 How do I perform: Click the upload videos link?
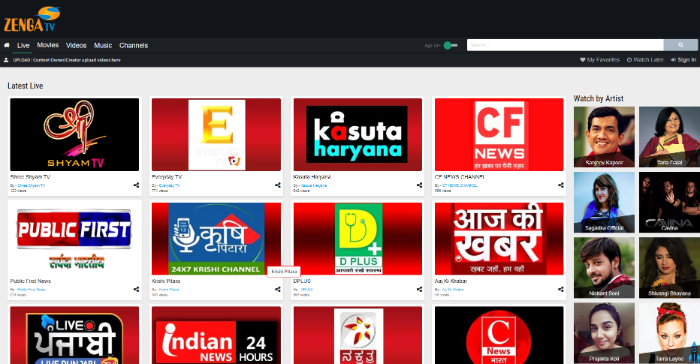point(67,60)
